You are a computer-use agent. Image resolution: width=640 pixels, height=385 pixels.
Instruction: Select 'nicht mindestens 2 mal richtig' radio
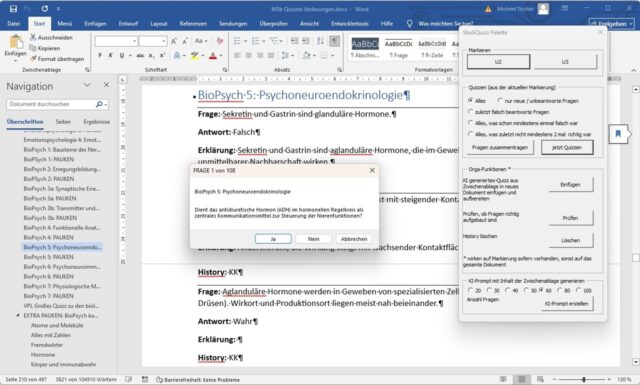[x=471, y=134]
